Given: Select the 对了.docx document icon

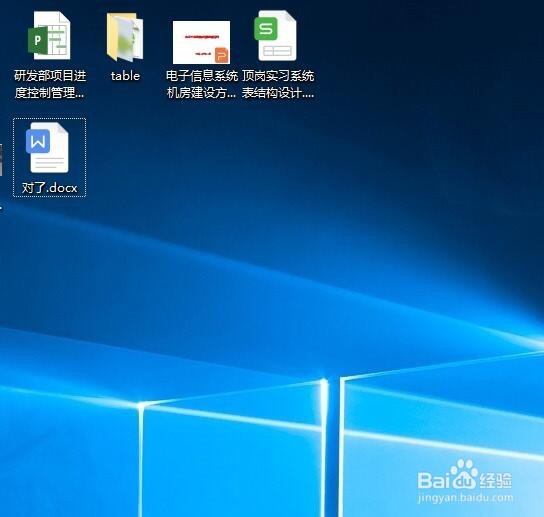Looking at the screenshot, I should 47,147.
